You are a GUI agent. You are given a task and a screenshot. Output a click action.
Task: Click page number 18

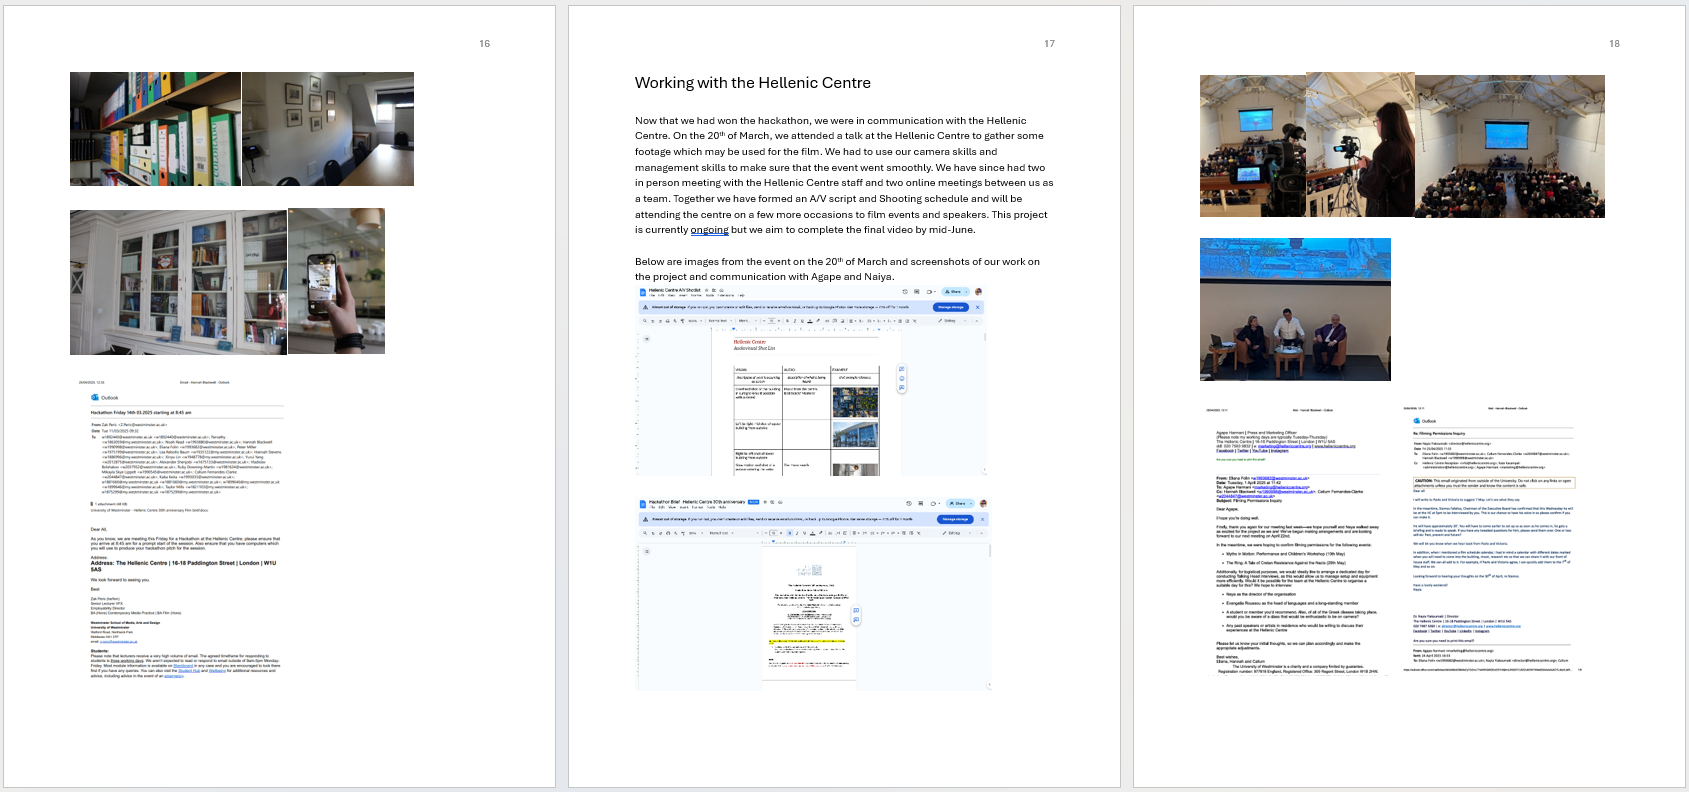(1614, 44)
